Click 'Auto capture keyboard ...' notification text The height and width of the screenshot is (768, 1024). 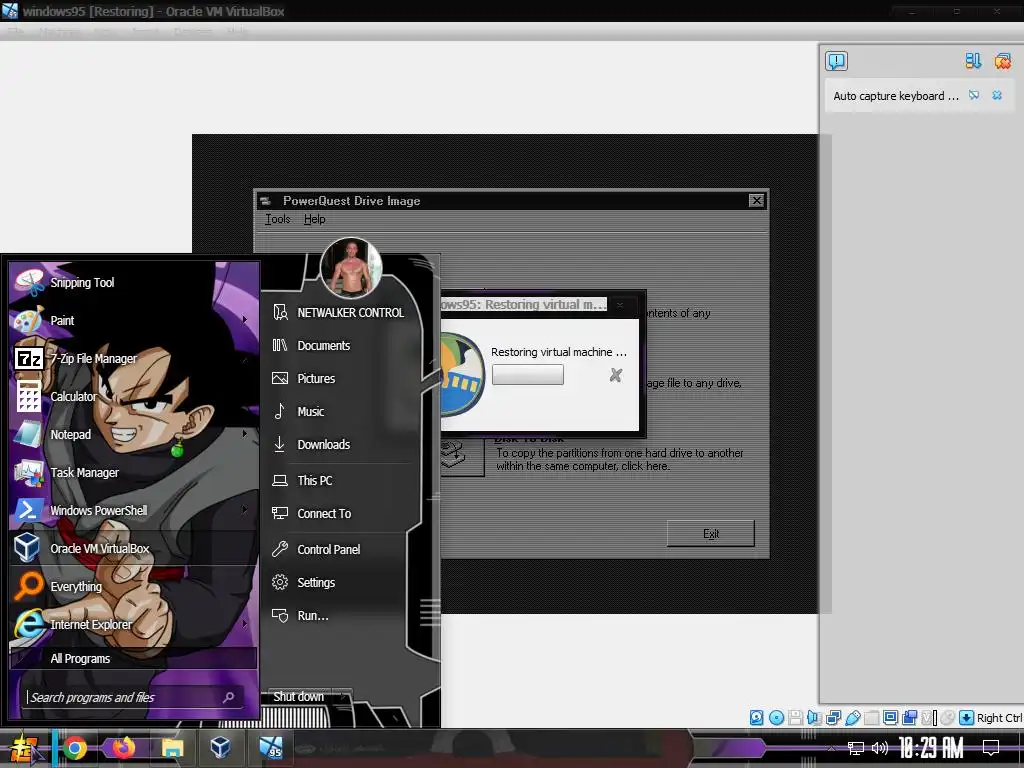click(x=895, y=96)
